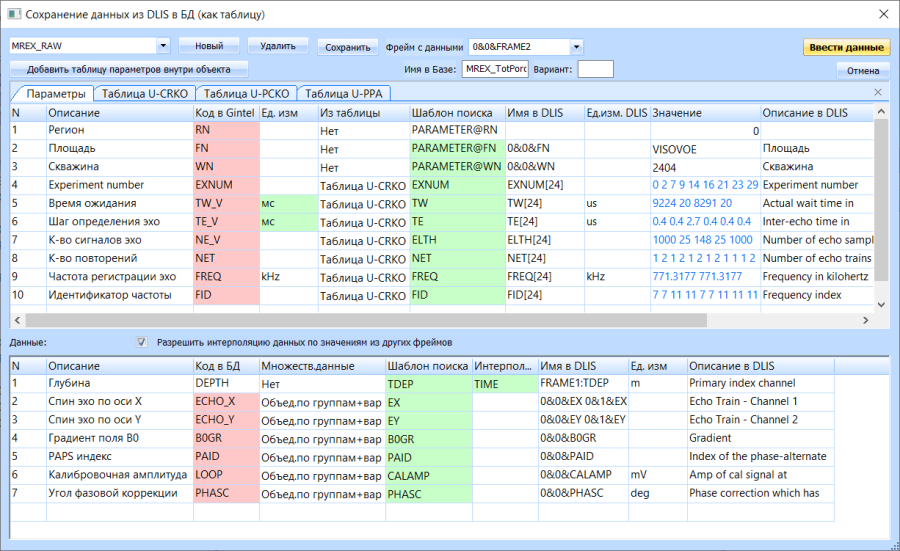Viewport: 900px width, 551px height.
Task: Expand the frame 0&0&FRAME2 dropdown arrow
Action: pyautogui.click(x=576, y=46)
